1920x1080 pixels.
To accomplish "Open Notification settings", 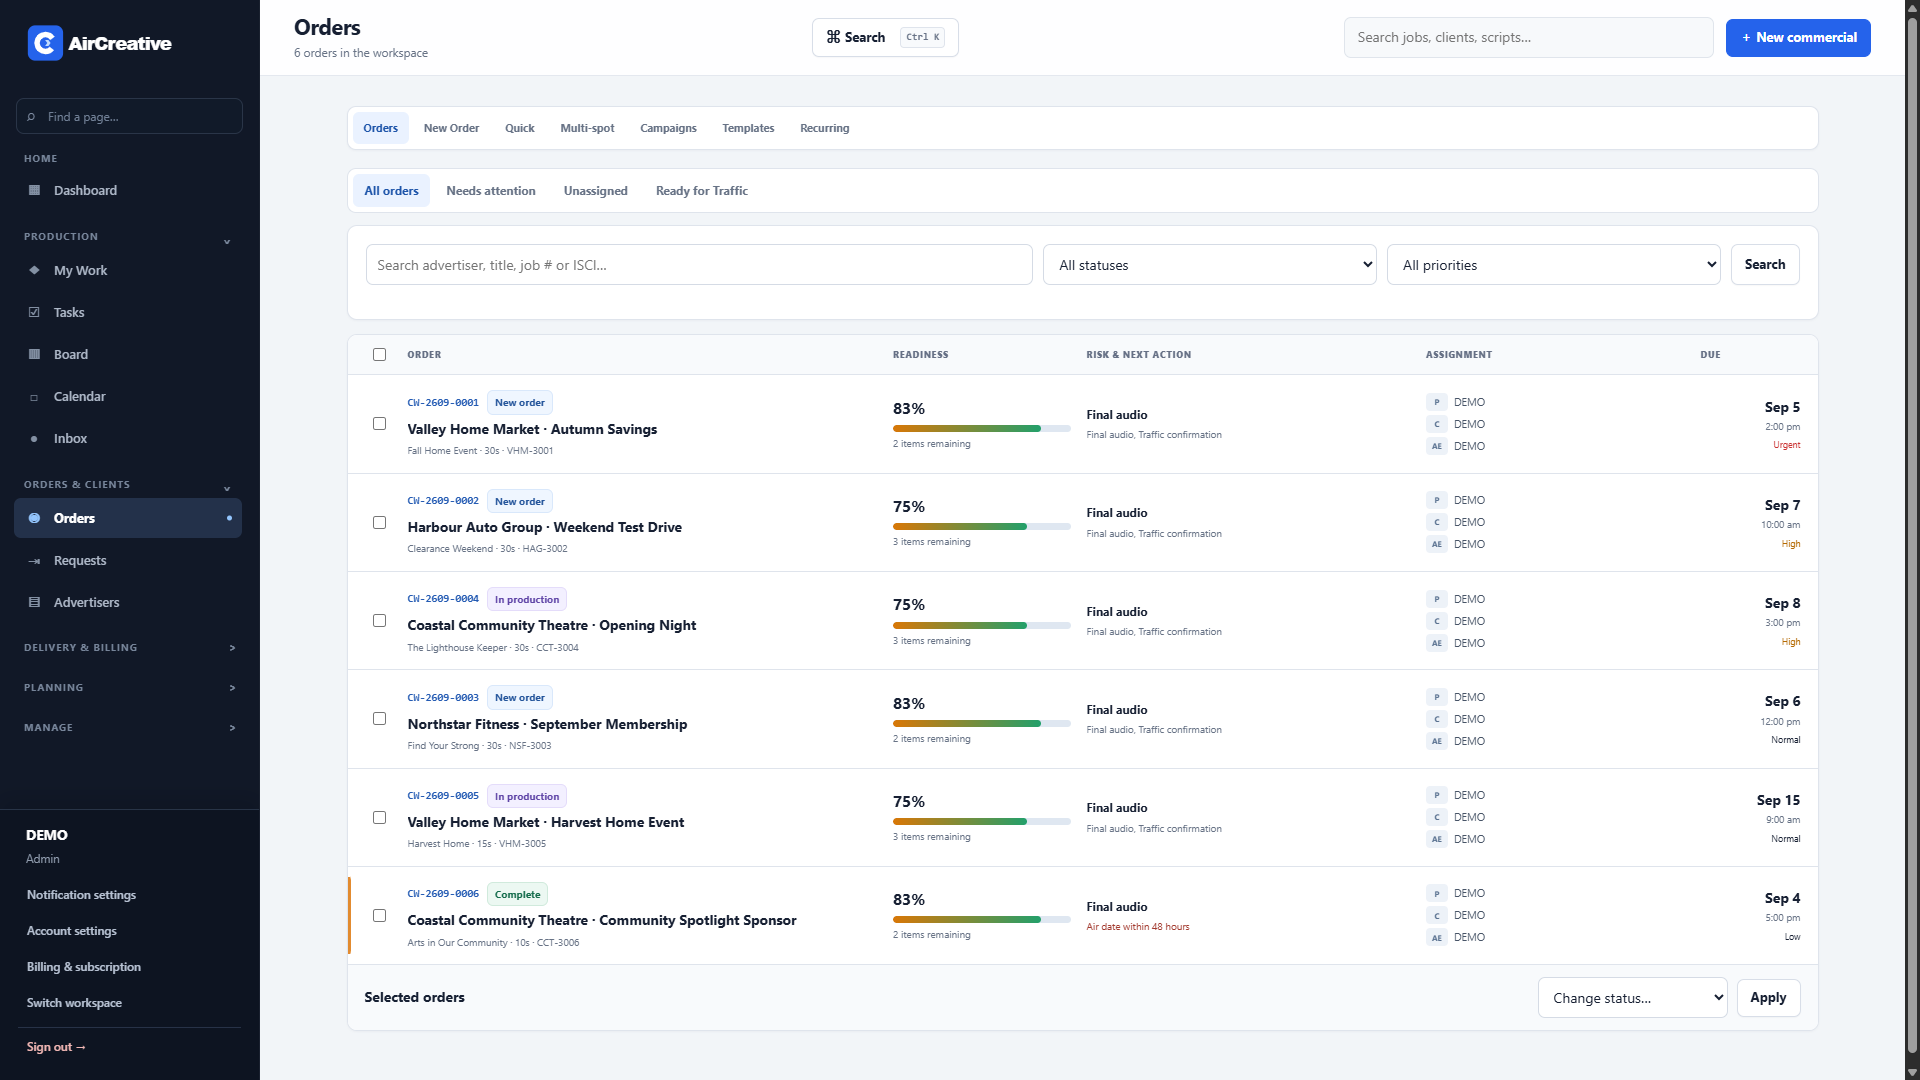I will click(81, 895).
